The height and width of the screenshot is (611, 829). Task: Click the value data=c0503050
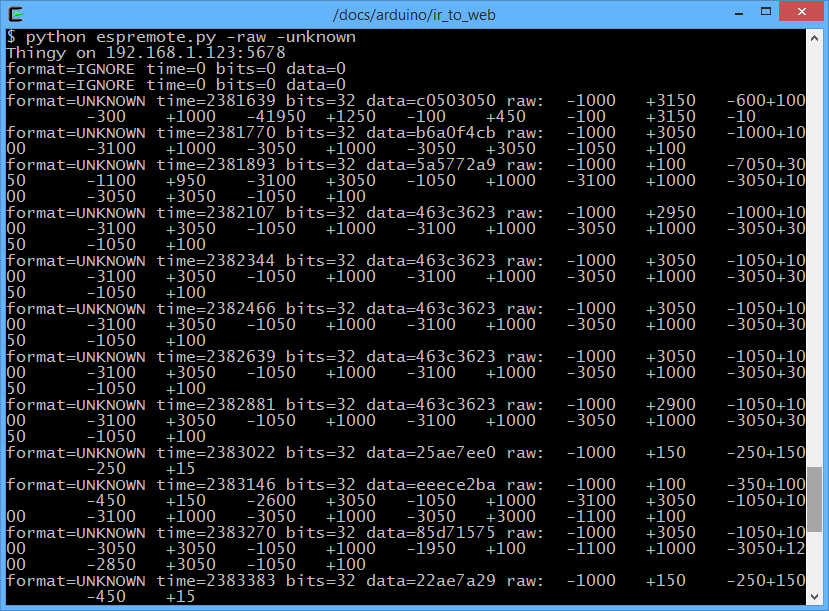pyautogui.click(x=431, y=100)
